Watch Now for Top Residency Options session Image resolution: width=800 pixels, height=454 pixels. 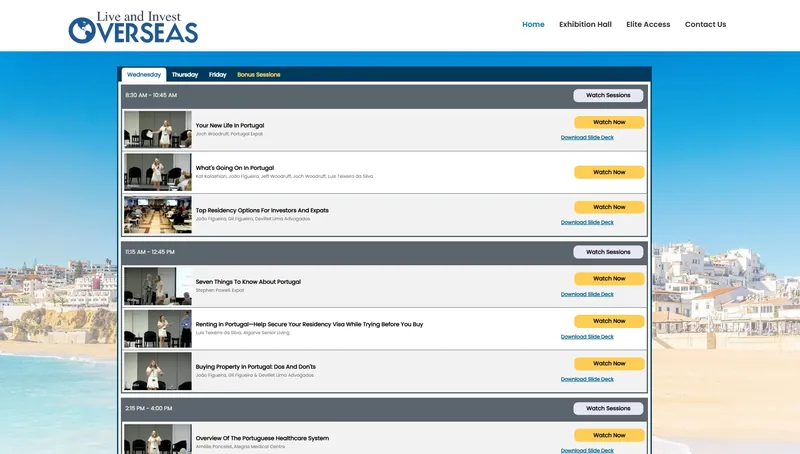(x=609, y=207)
